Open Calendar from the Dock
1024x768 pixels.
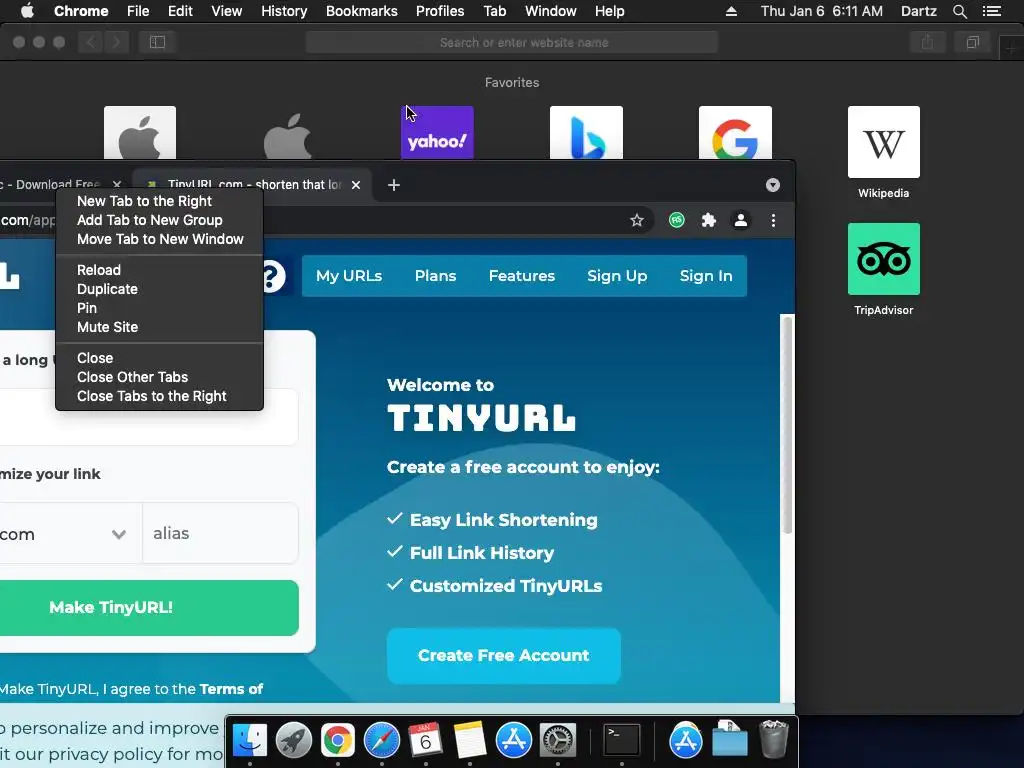point(425,741)
